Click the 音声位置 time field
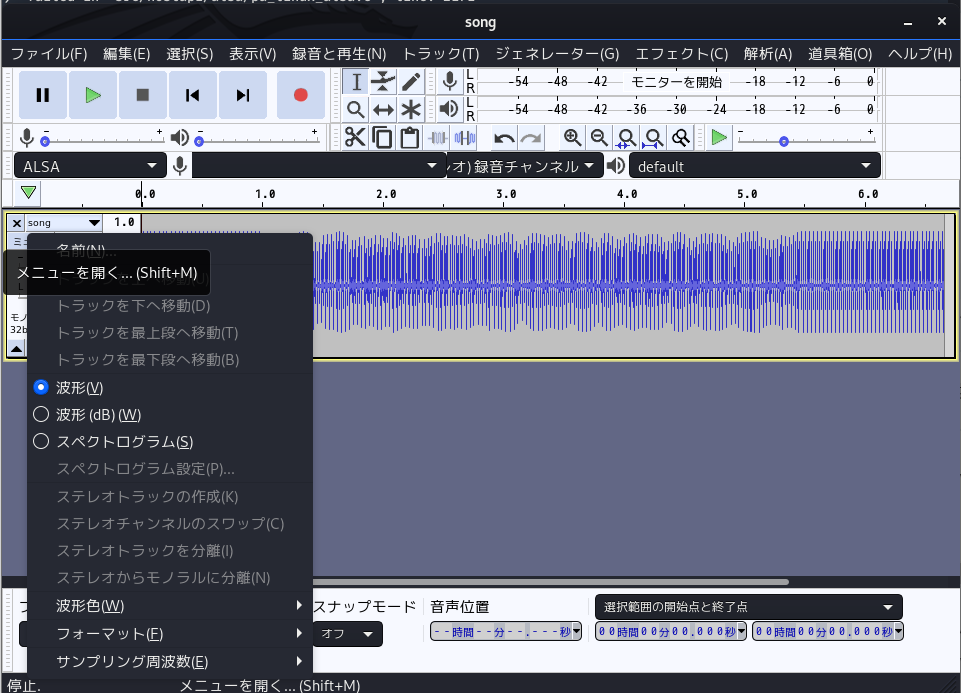This screenshot has height=693, width=961. (506, 631)
